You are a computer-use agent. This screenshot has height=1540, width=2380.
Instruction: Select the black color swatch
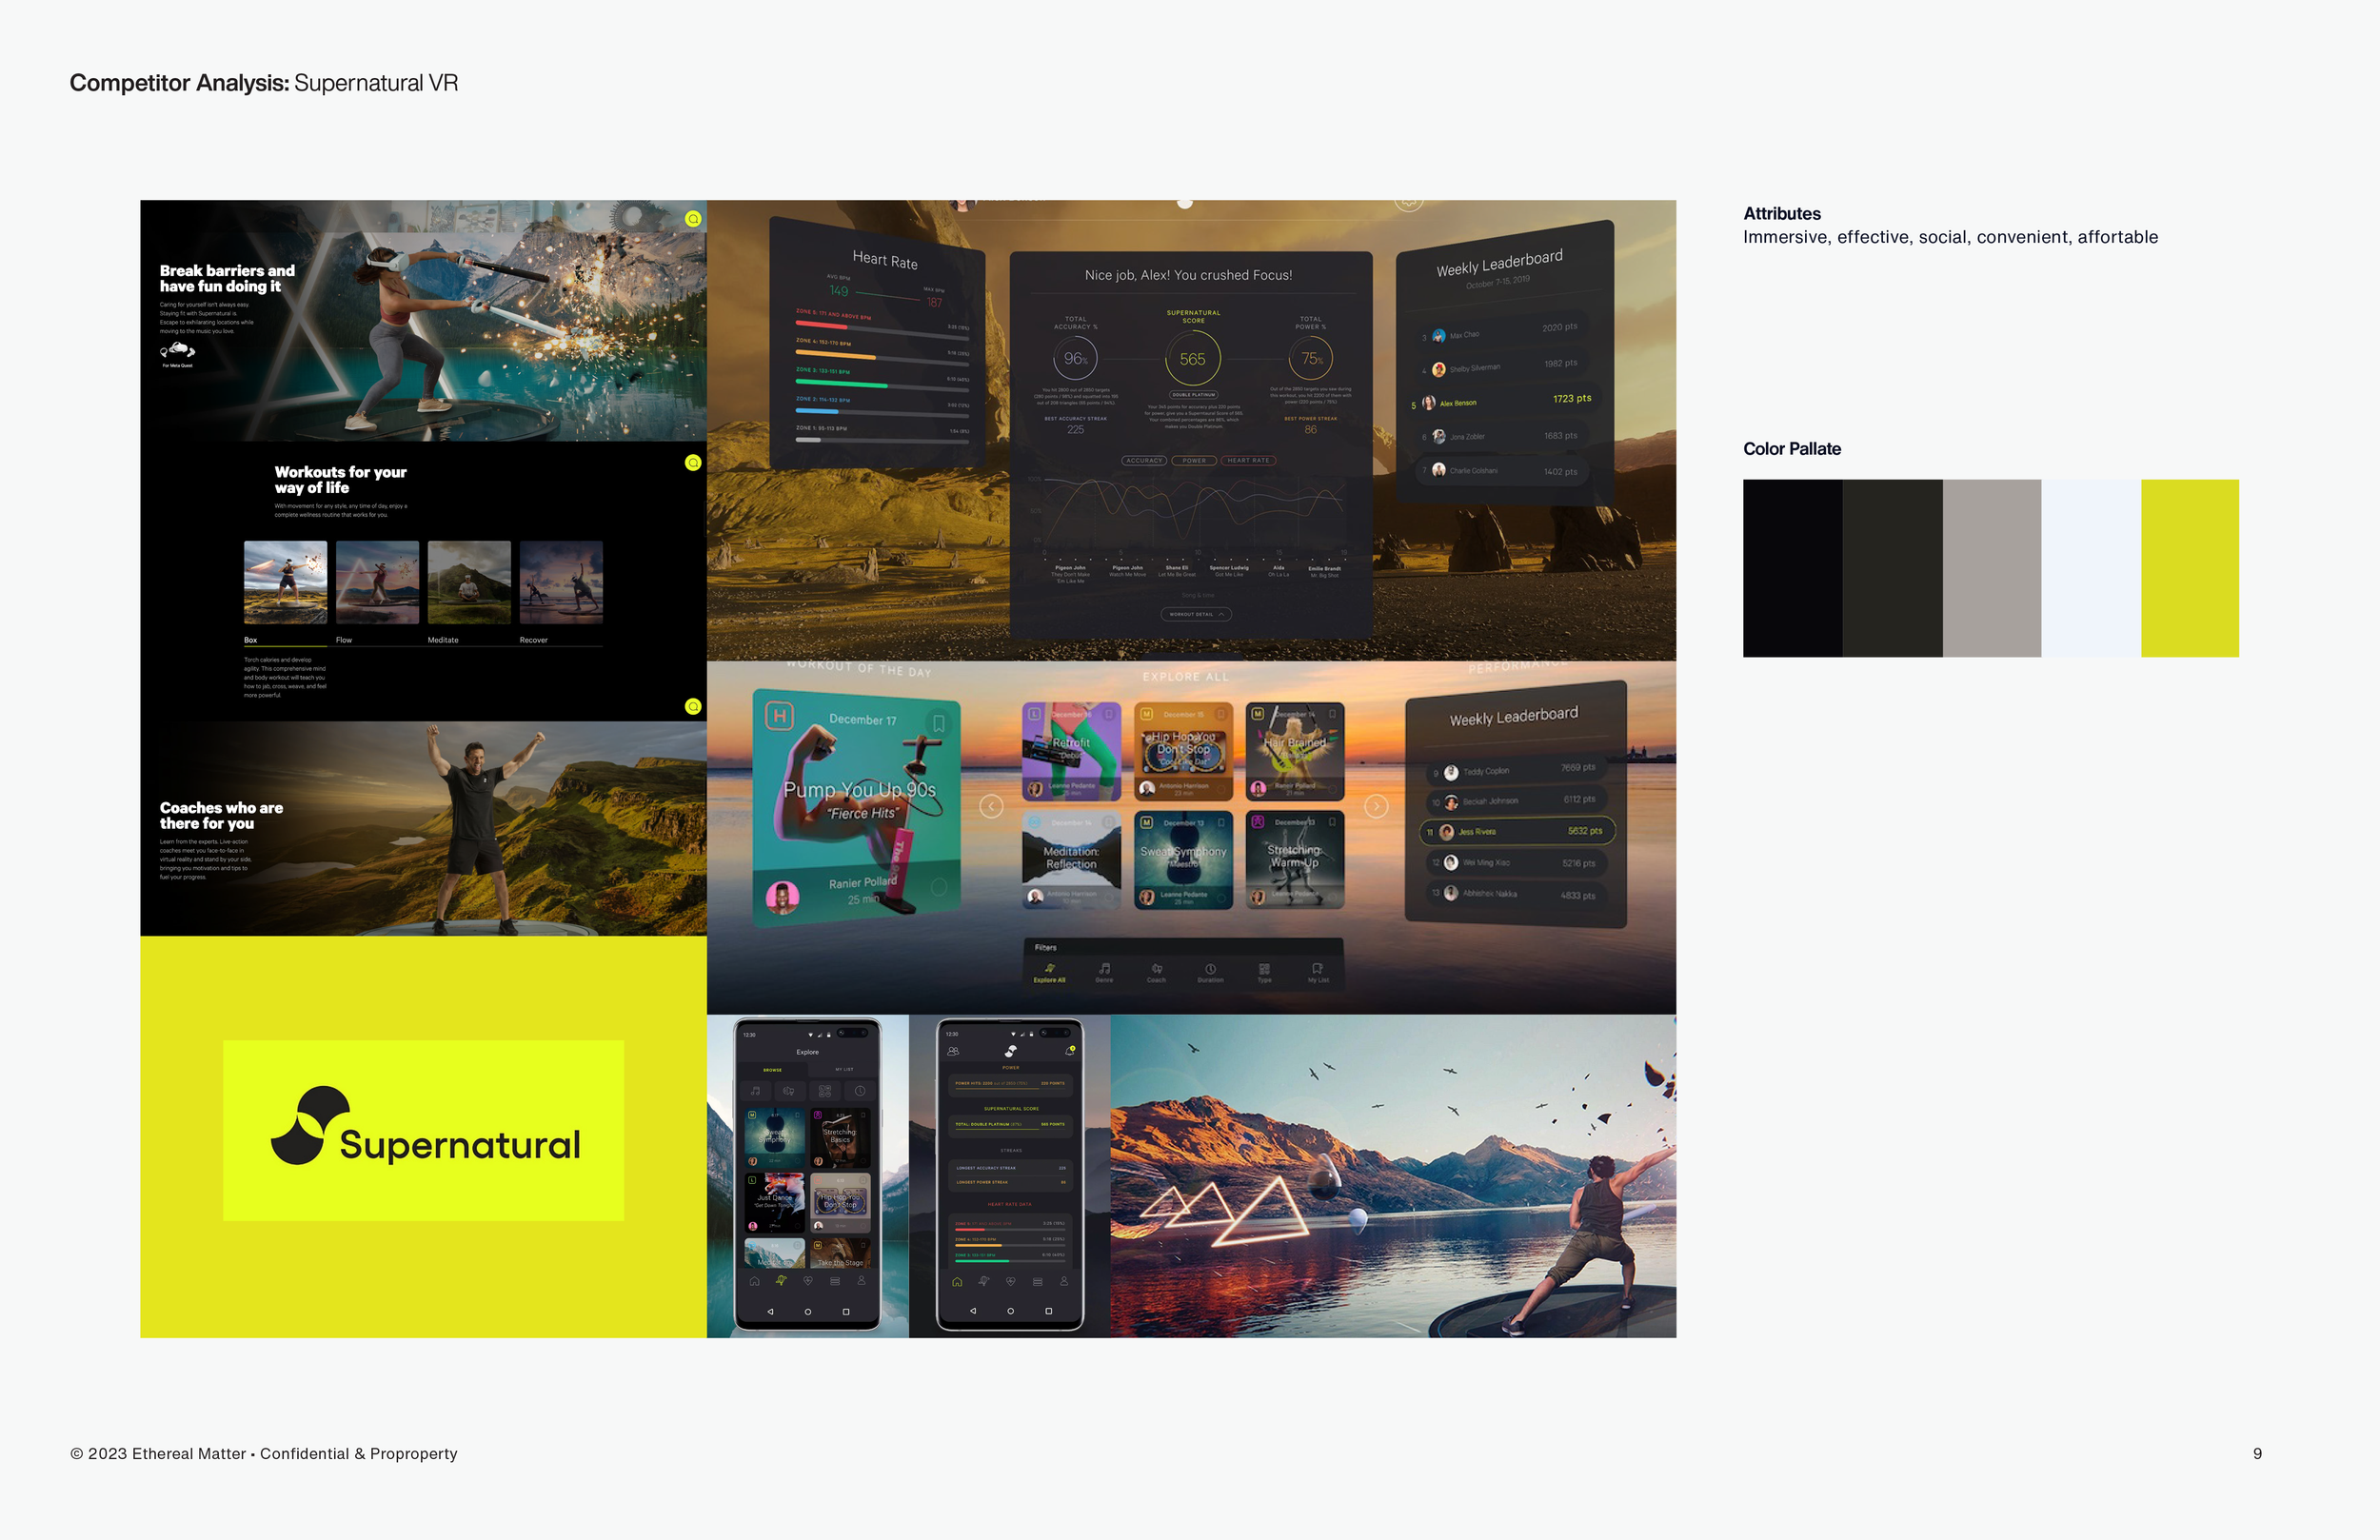(x=1792, y=568)
